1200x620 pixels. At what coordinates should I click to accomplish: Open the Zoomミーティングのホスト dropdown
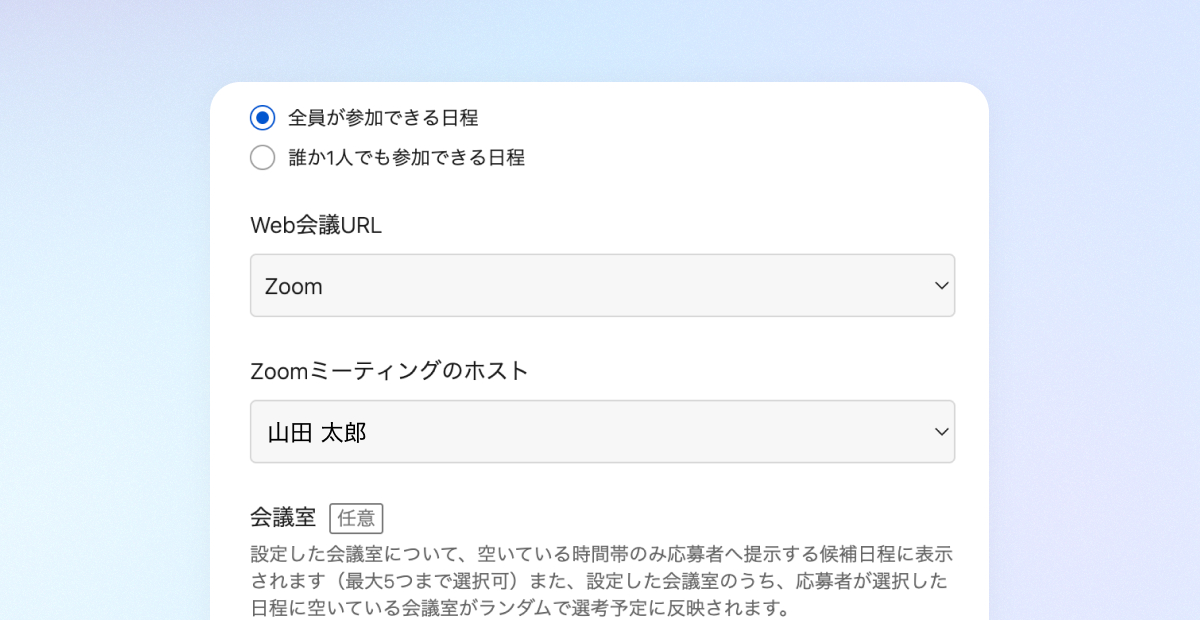click(x=602, y=432)
